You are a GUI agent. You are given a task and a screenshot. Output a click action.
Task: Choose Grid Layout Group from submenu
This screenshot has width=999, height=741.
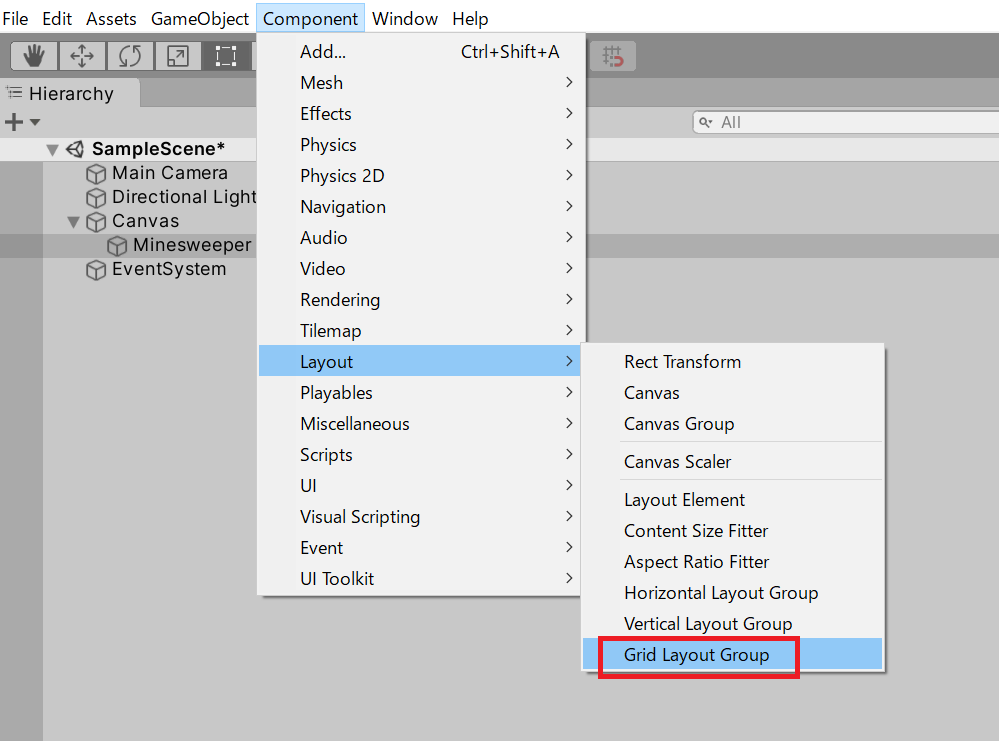696,655
